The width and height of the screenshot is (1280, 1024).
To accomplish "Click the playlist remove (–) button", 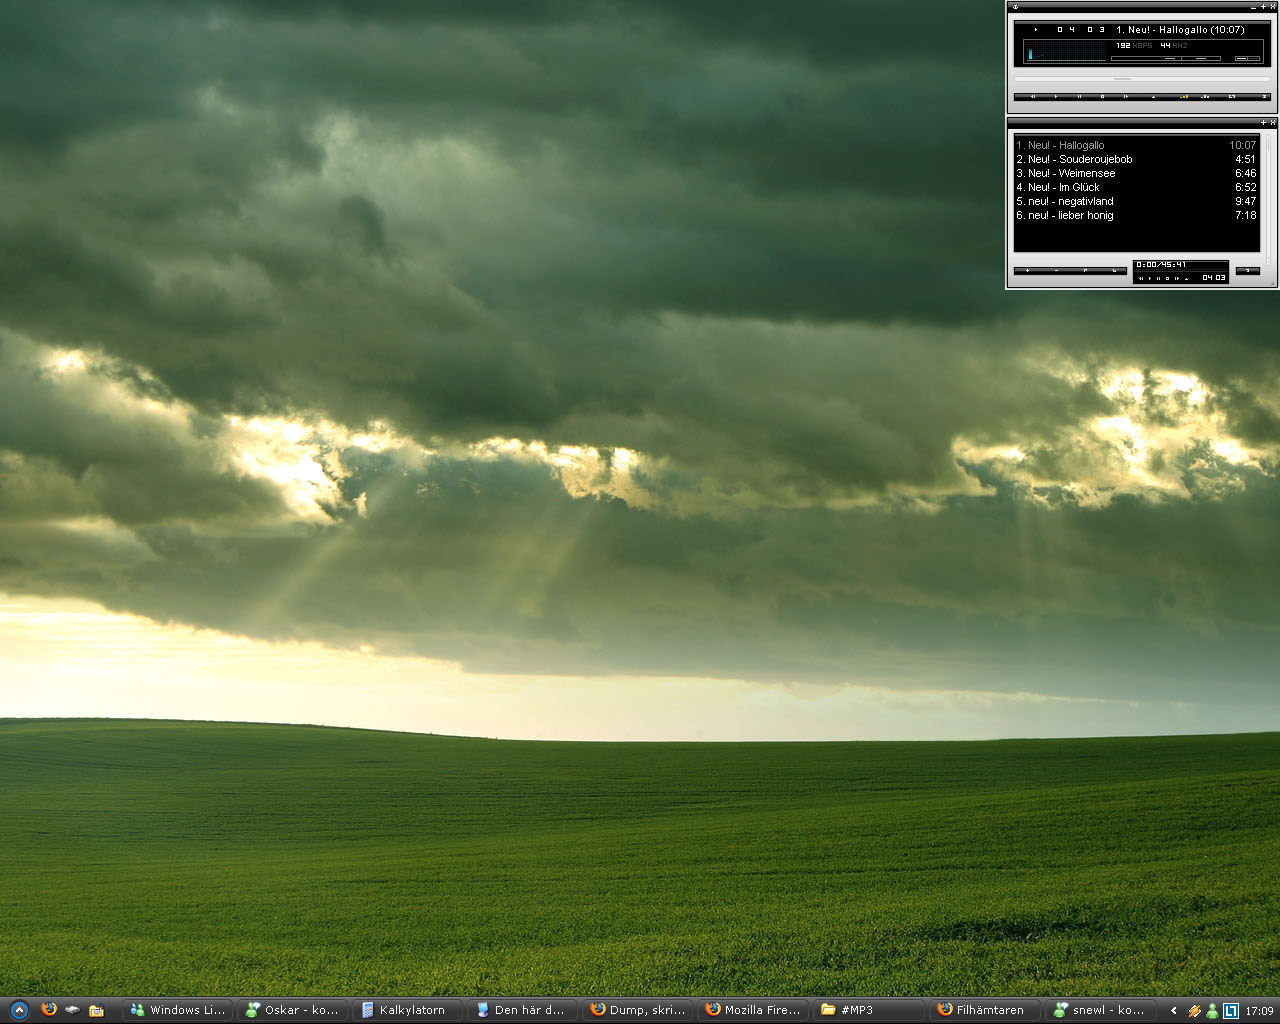I will pyautogui.click(x=1056, y=271).
